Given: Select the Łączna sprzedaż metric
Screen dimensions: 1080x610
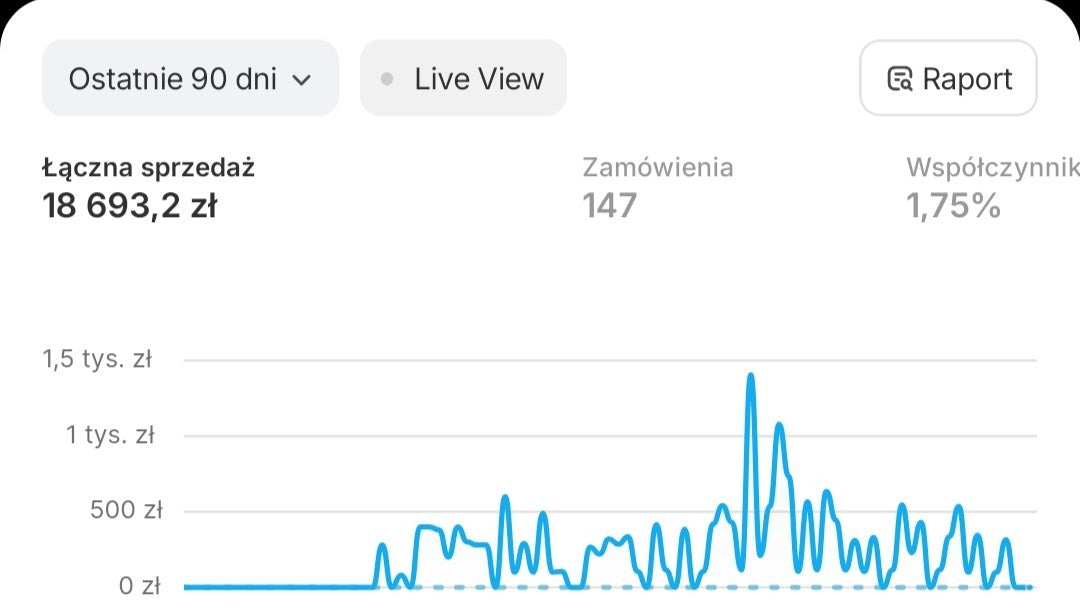Looking at the screenshot, I should point(148,168).
